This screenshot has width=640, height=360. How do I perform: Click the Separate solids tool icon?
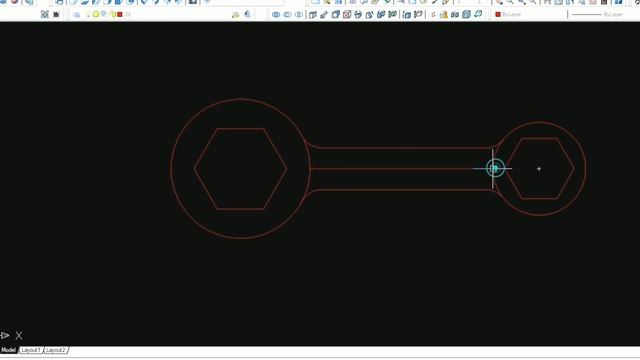click(455, 15)
